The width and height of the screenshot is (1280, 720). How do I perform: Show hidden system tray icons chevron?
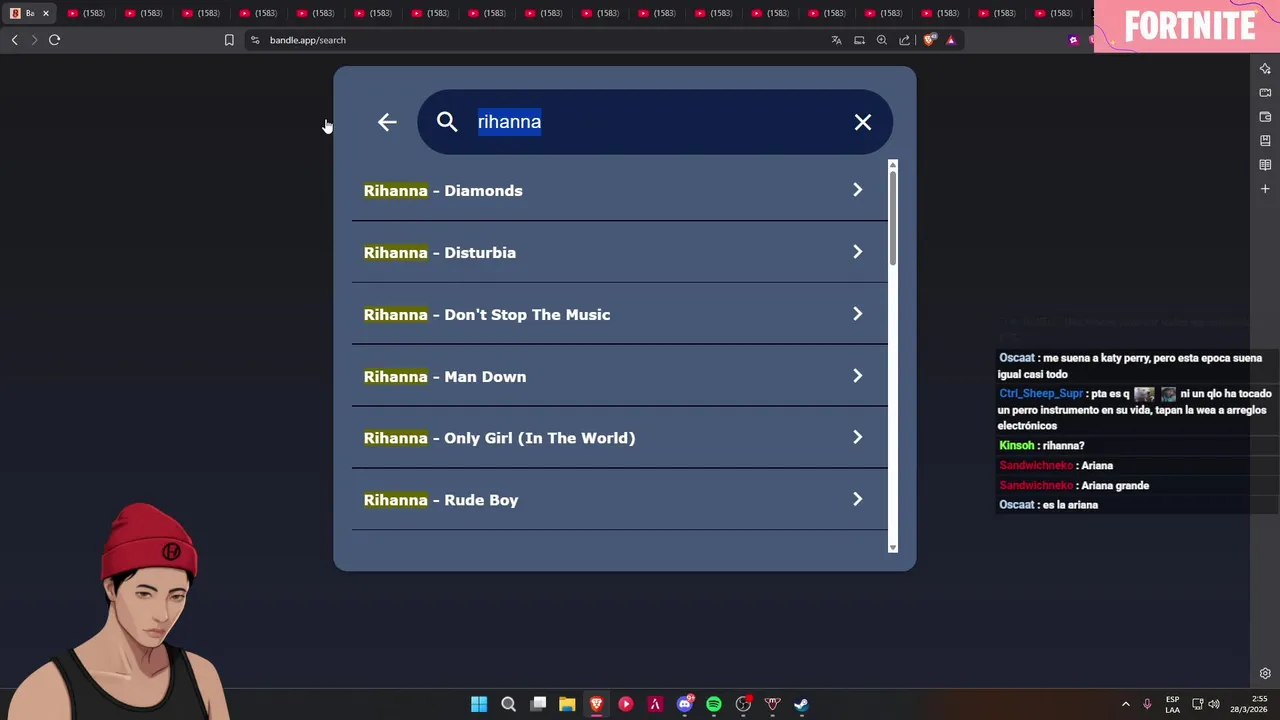coord(1125,704)
